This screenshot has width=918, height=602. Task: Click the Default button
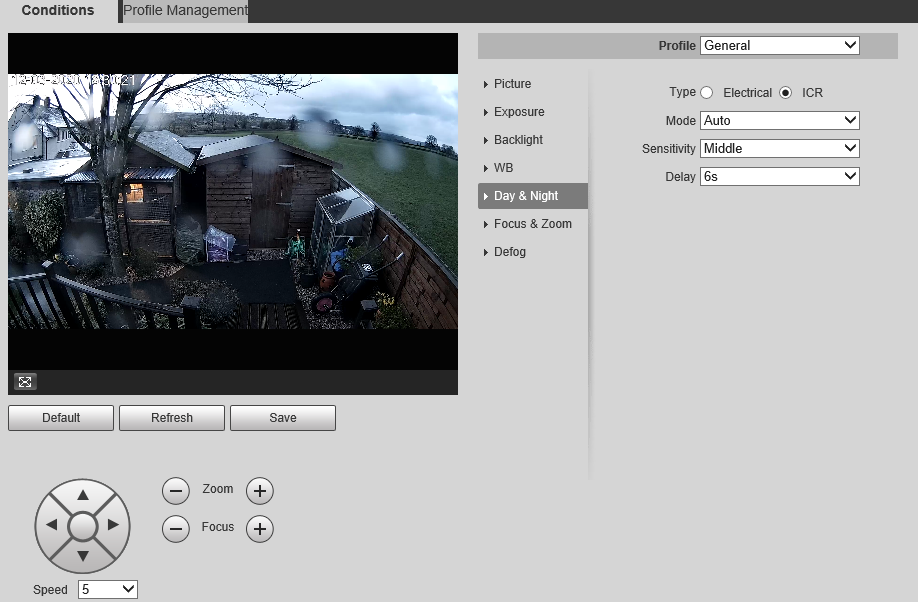pyautogui.click(x=61, y=418)
